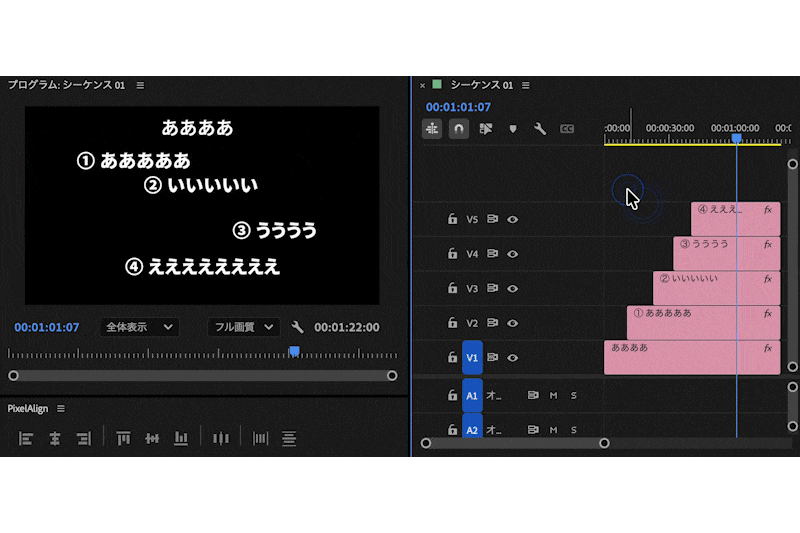Click the blue V1 track target button
Viewport: 800px width, 533px height.
coord(472,358)
